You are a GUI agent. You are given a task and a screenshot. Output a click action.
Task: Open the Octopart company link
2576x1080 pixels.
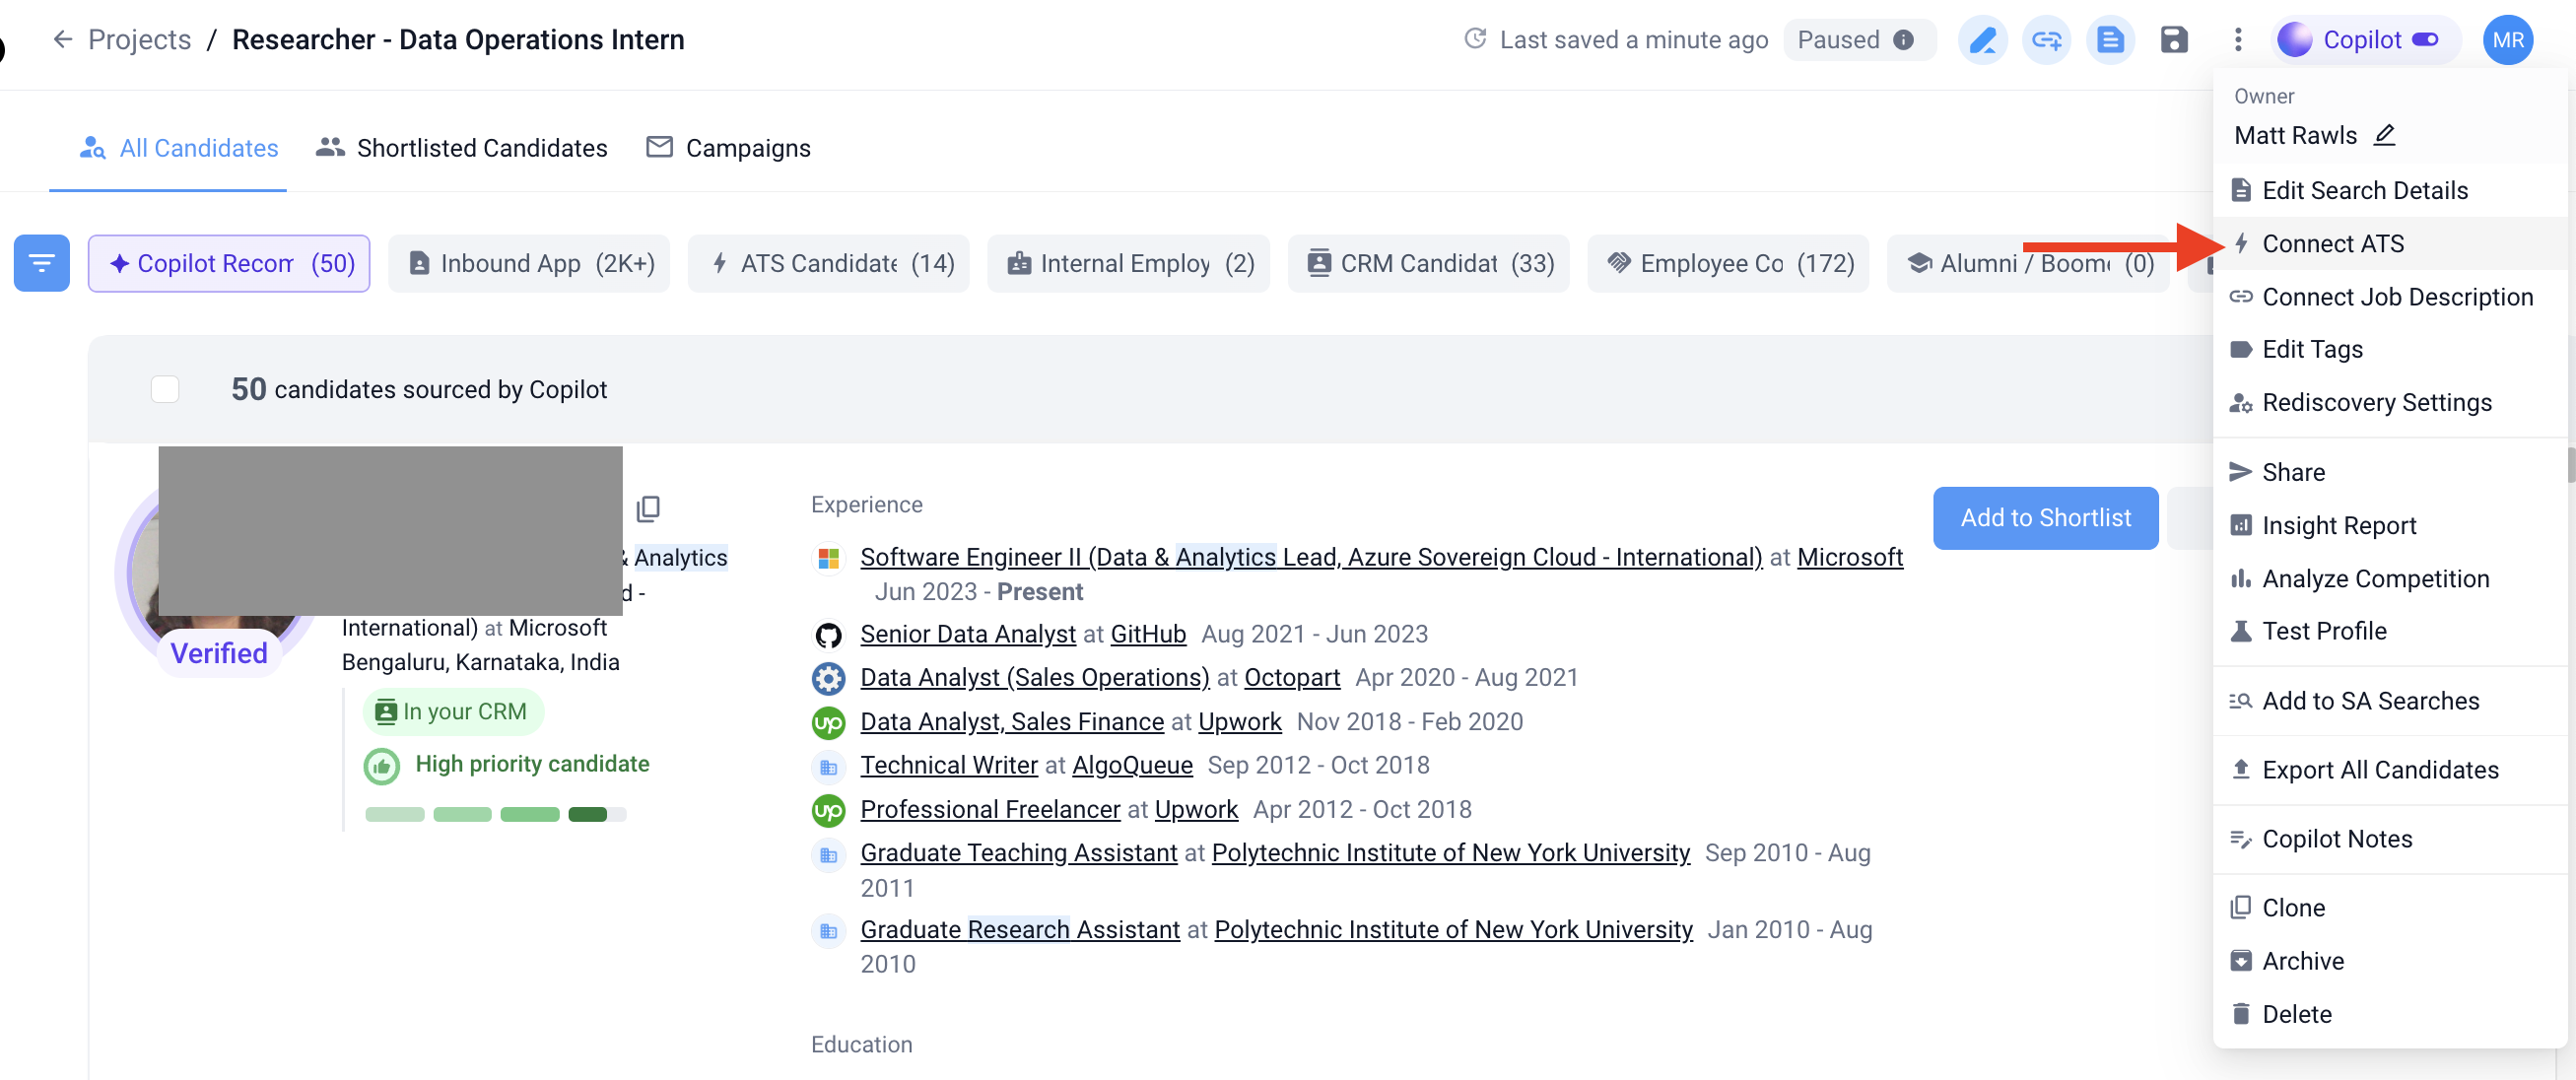[1292, 677]
